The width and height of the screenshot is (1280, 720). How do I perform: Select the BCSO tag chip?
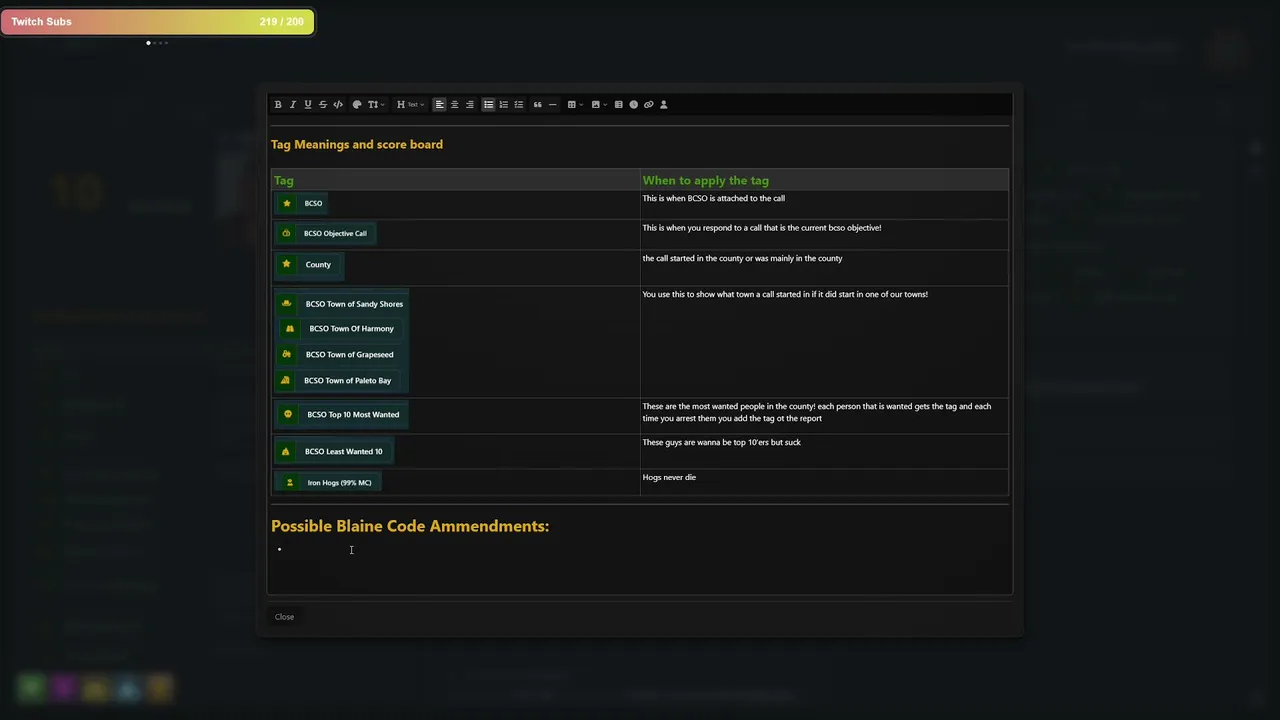pyautogui.click(x=303, y=203)
